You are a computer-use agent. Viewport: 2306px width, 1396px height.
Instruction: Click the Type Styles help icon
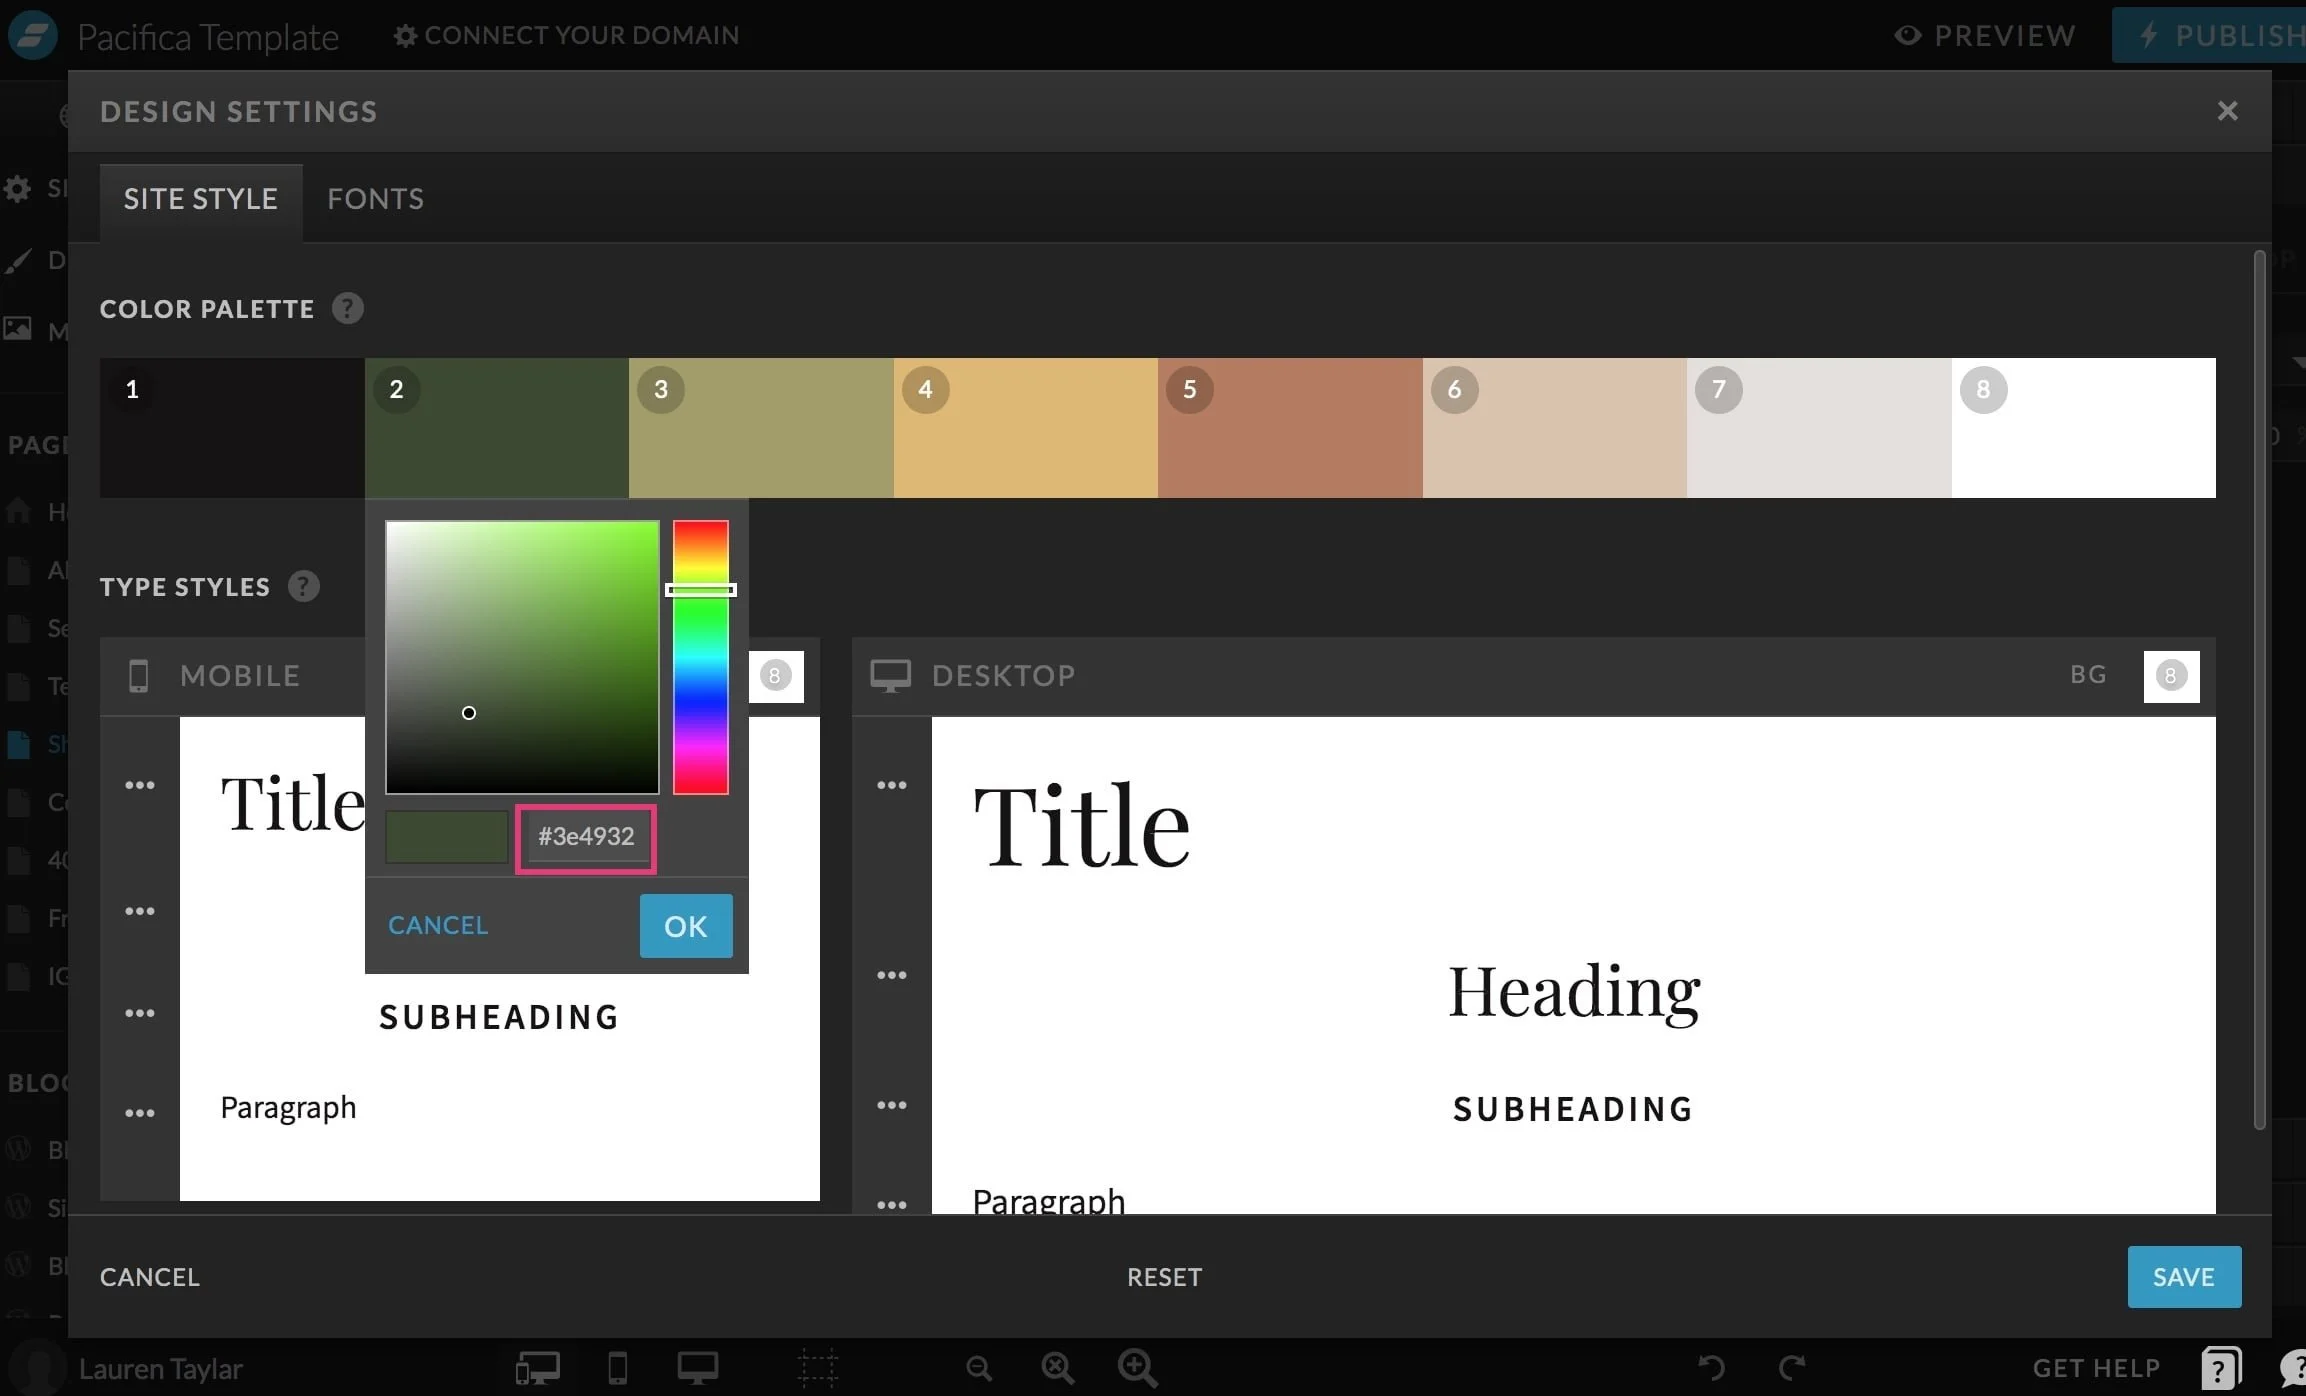[x=303, y=586]
